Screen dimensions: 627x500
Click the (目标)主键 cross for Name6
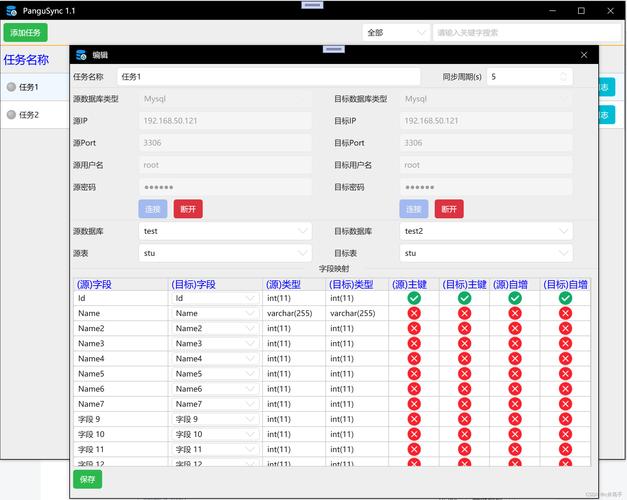(x=464, y=389)
